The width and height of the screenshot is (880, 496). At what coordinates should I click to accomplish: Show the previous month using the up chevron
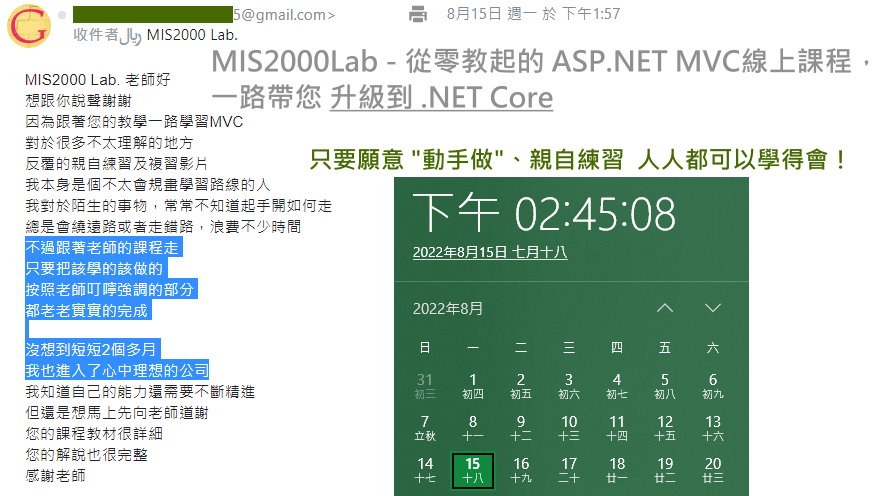pos(665,308)
